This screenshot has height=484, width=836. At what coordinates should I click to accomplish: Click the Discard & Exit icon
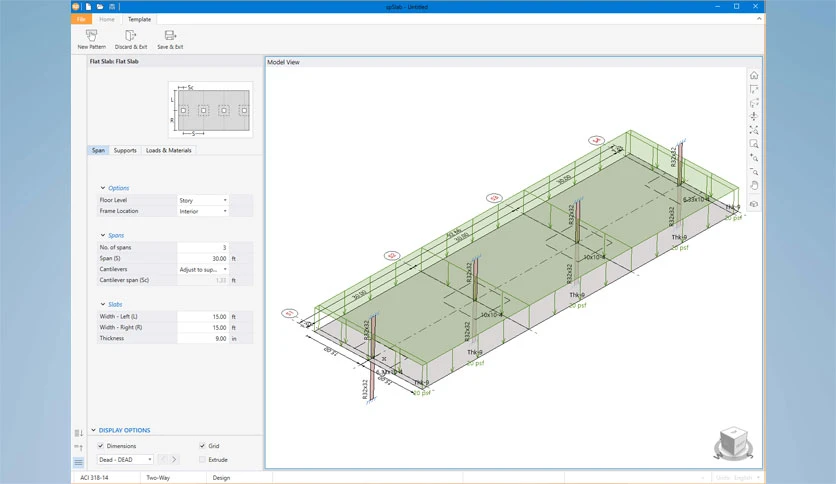tap(130, 36)
